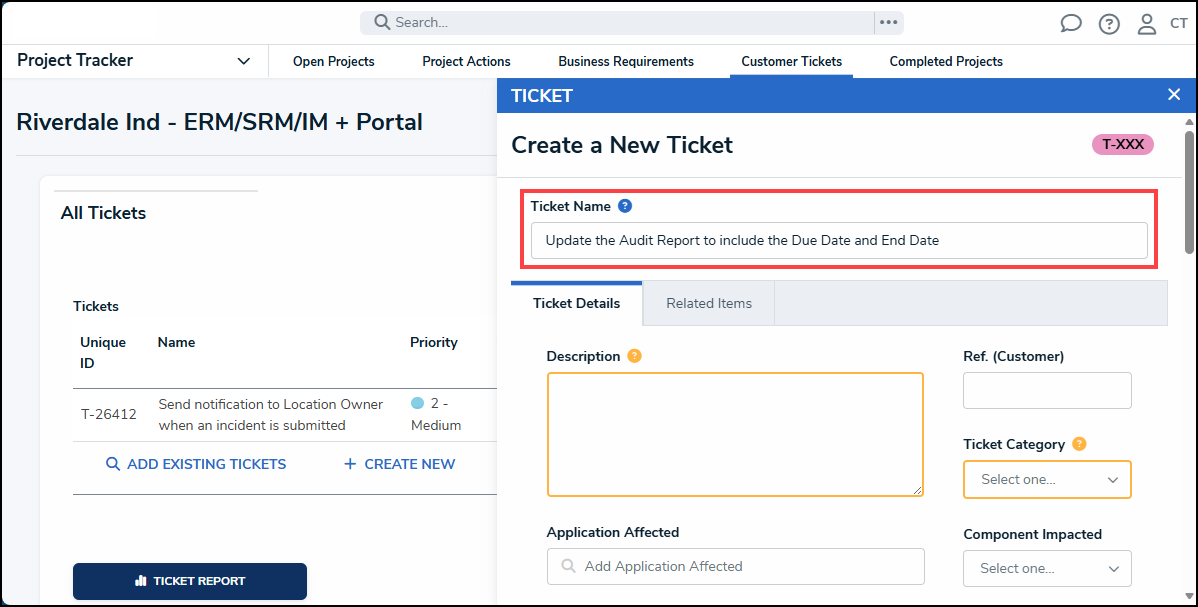
Task: Click the search icon in the top search bar
Action: pos(380,21)
